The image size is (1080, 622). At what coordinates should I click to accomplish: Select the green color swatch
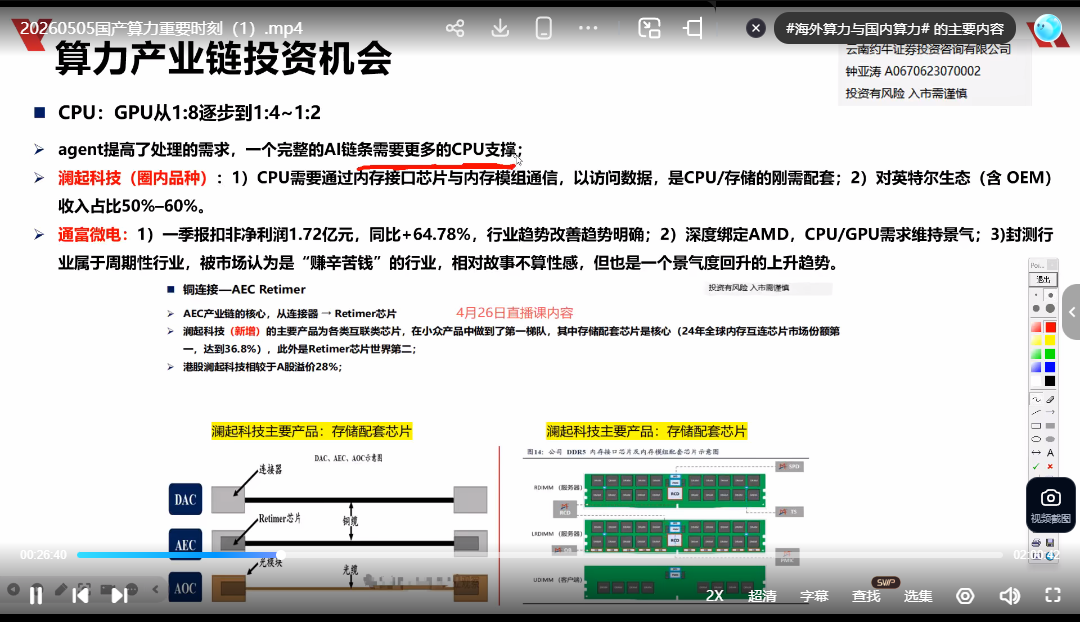tap(1050, 354)
